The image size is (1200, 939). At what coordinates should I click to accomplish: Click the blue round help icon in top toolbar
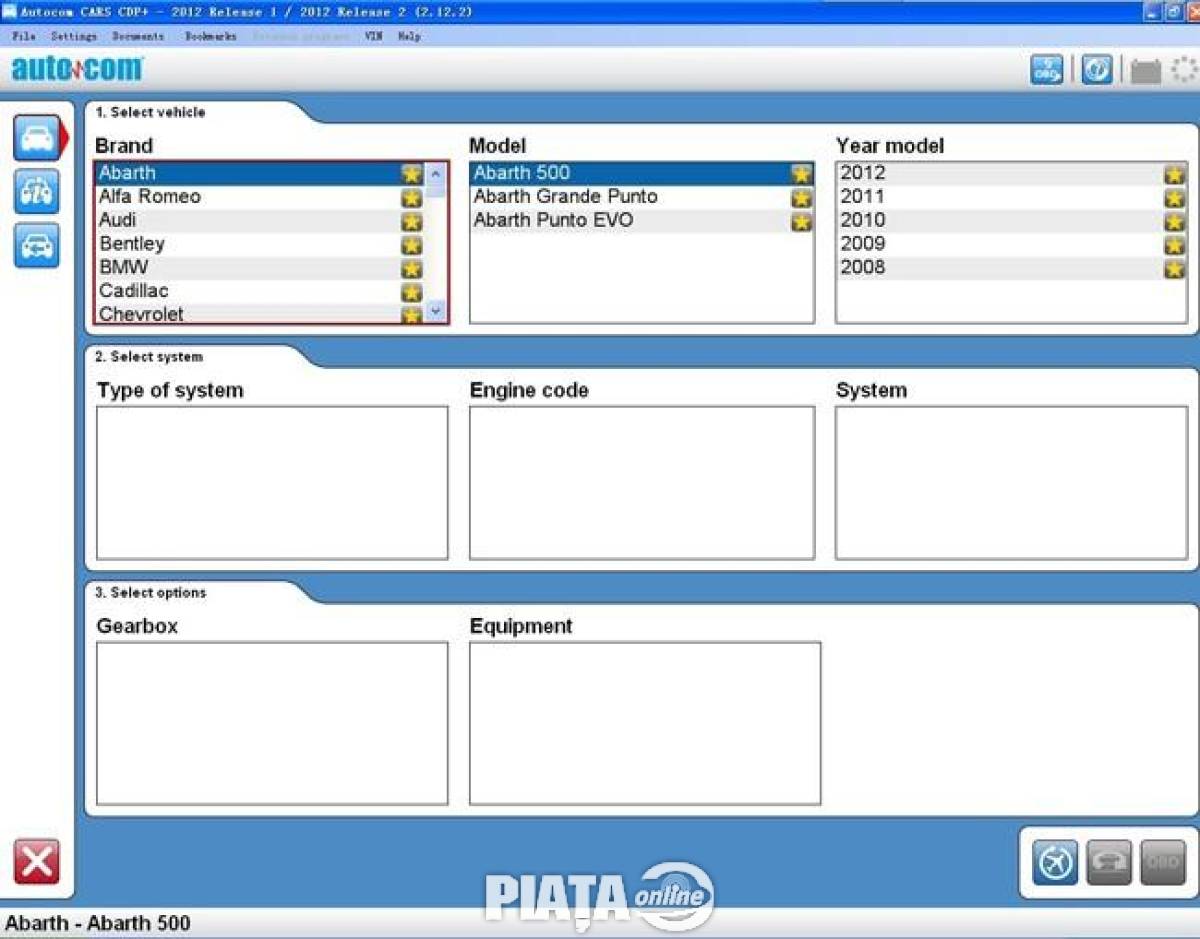pos(1097,70)
